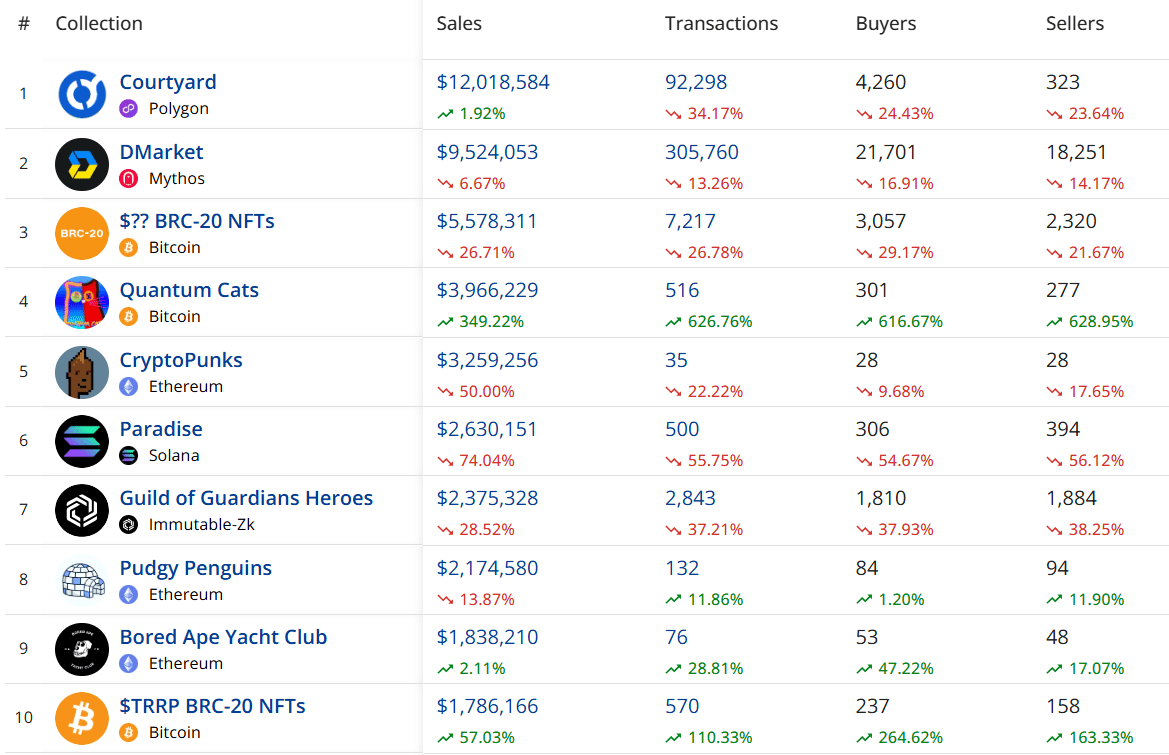Click the Ethereum icon under CryptoPunks
The image size is (1169, 755).
[x=128, y=387]
